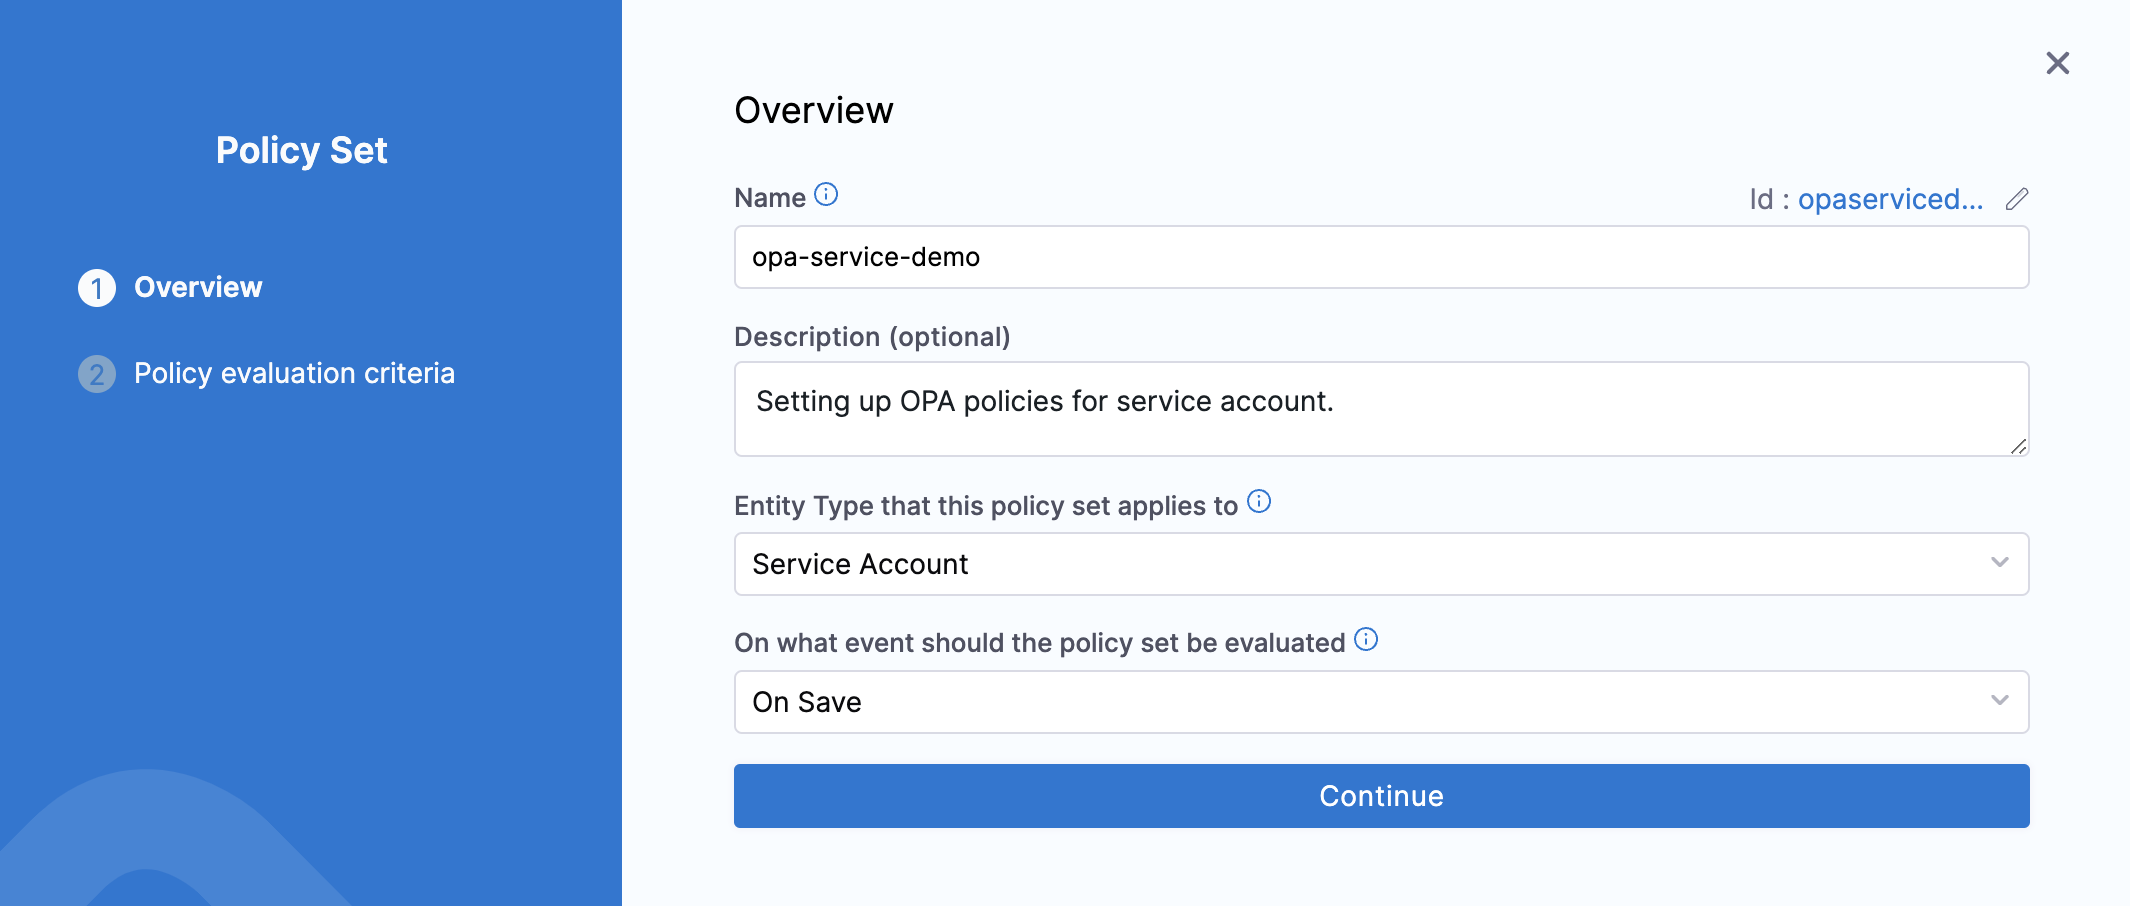Click inside the Name input field
This screenshot has height=906, width=2130.
click(x=1380, y=257)
